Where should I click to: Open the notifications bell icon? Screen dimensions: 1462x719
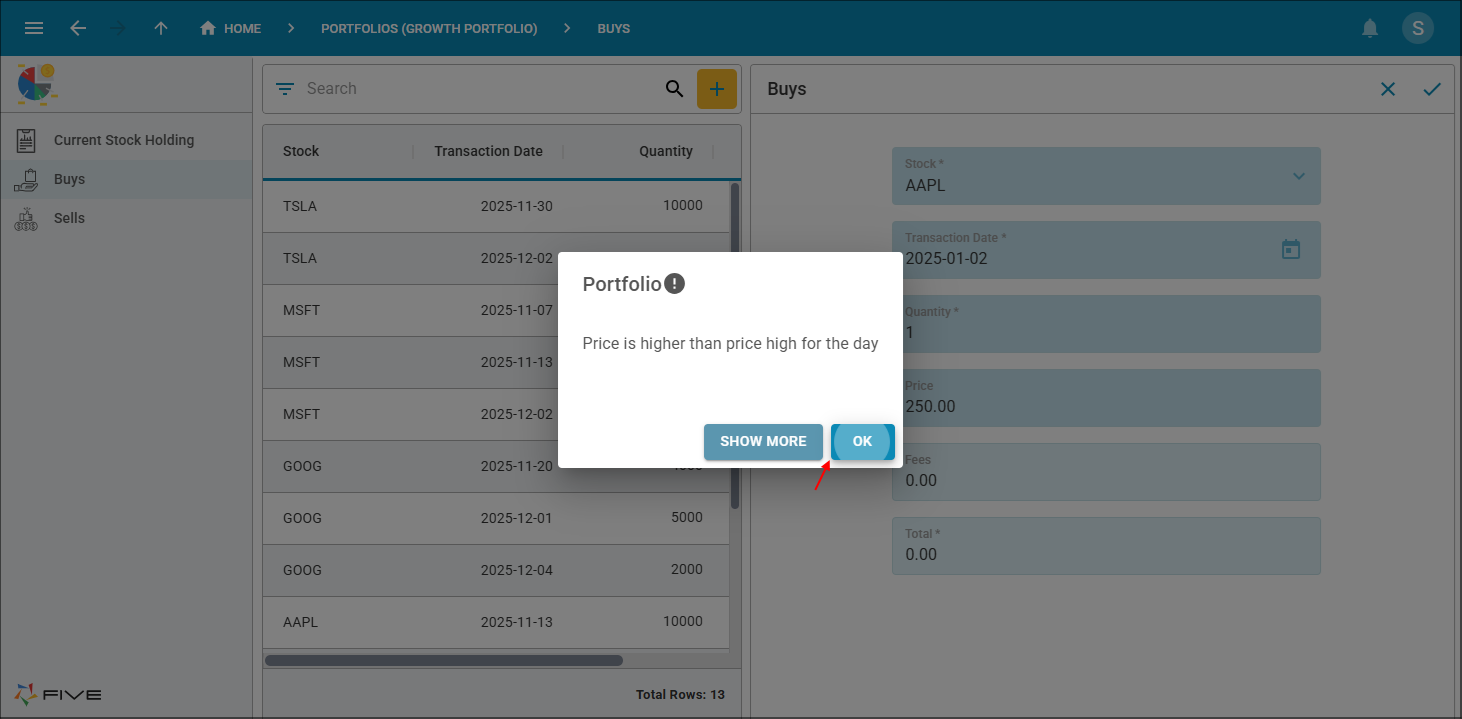[1370, 28]
